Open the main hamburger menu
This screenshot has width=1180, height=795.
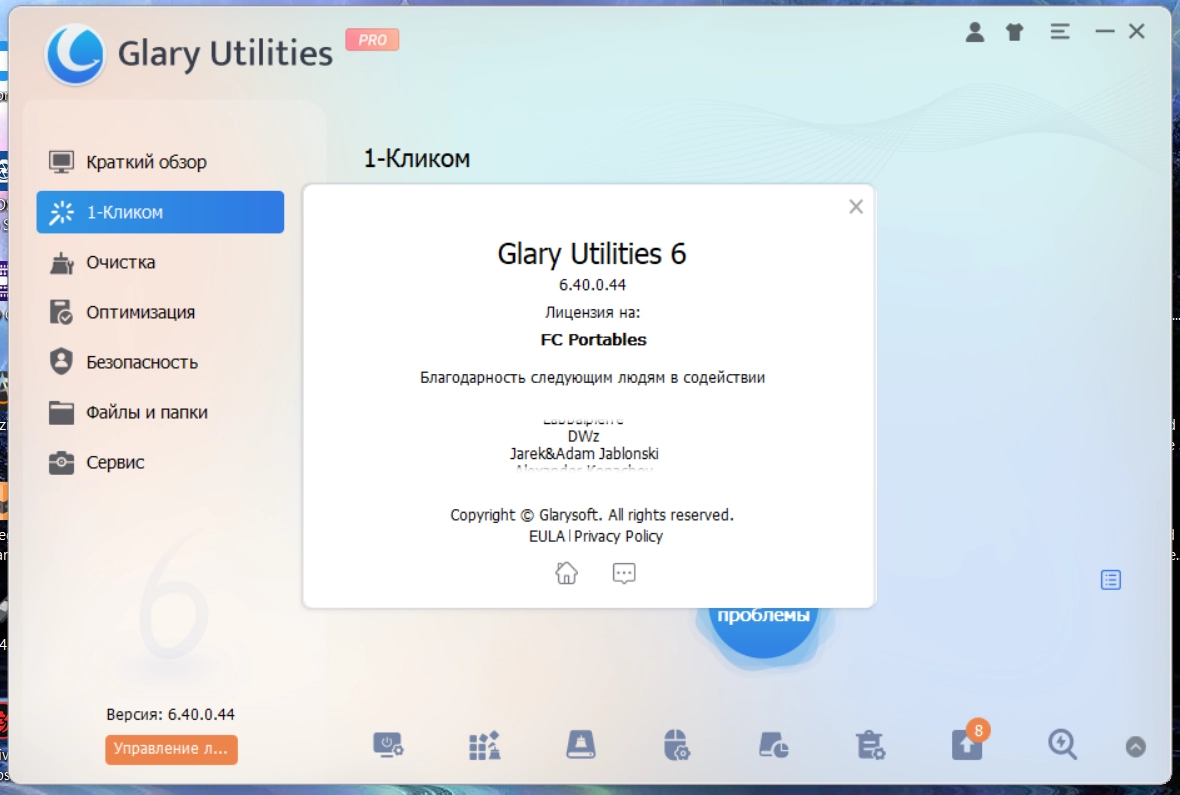click(x=1060, y=32)
